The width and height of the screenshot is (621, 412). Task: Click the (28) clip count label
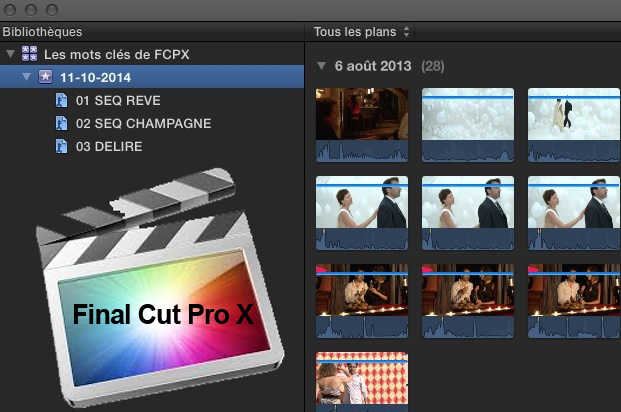tap(432, 66)
